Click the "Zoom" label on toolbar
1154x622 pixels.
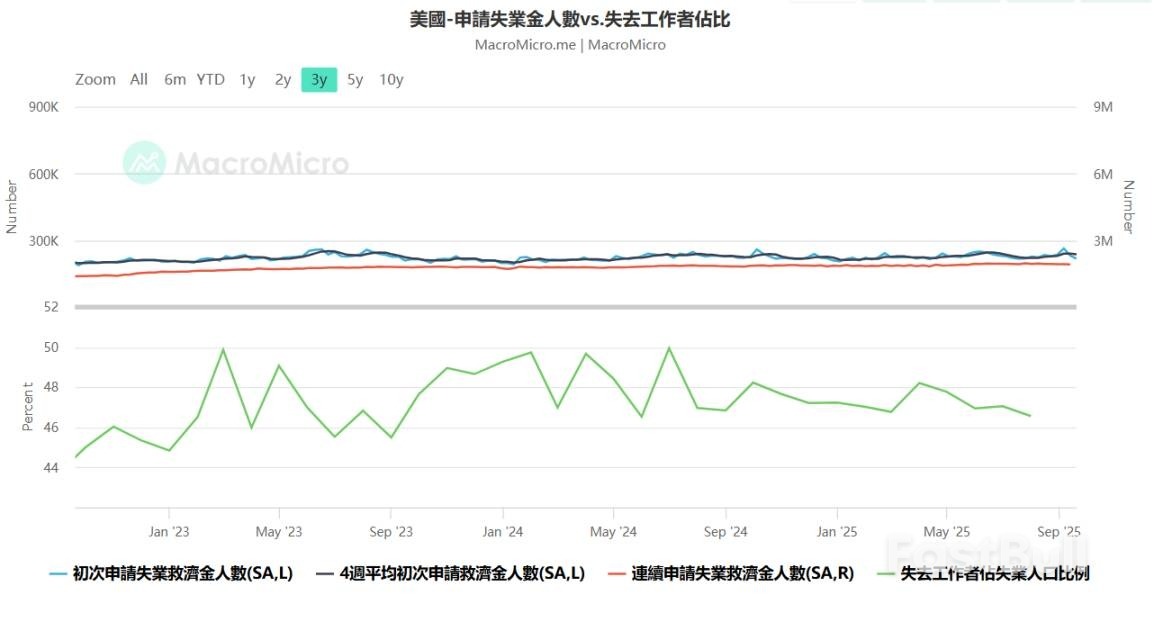pyautogui.click(x=95, y=79)
